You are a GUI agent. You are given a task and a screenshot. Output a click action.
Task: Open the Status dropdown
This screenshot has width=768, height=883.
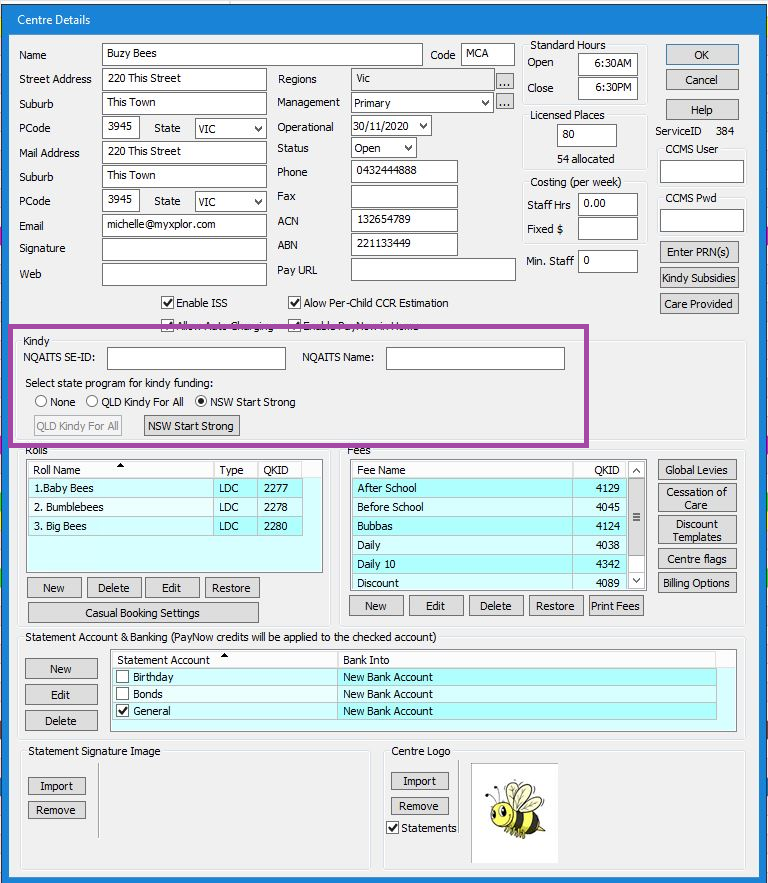pos(407,148)
